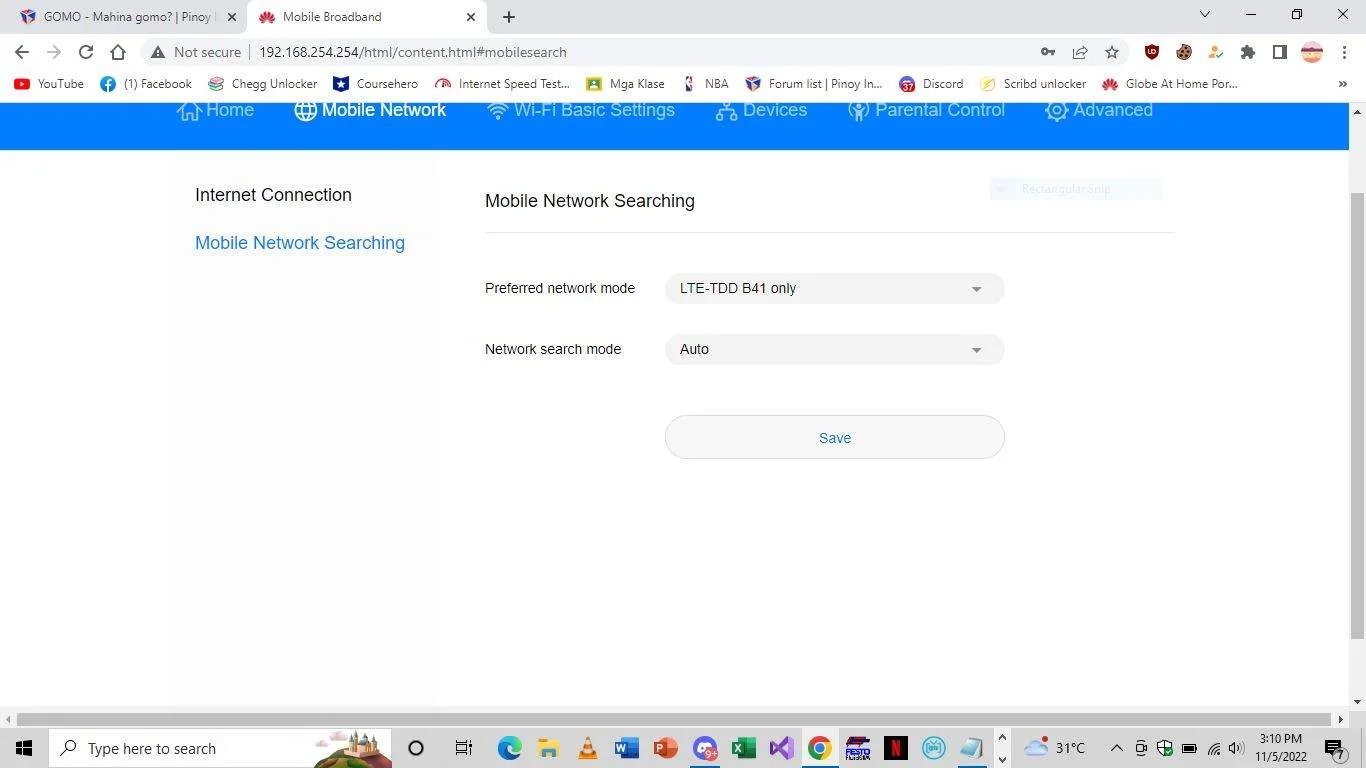Open the Chrome profile avatar

pyautogui.click(x=1312, y=52)
